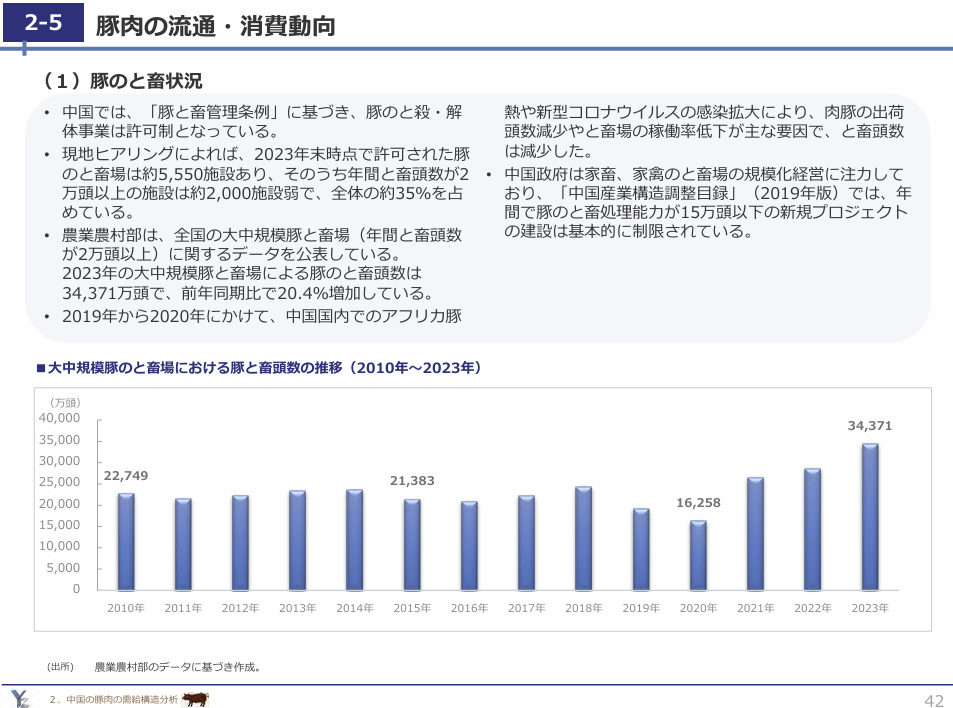Click y-axis value 15,000
The image size is (953, 708).
[60, 525]
